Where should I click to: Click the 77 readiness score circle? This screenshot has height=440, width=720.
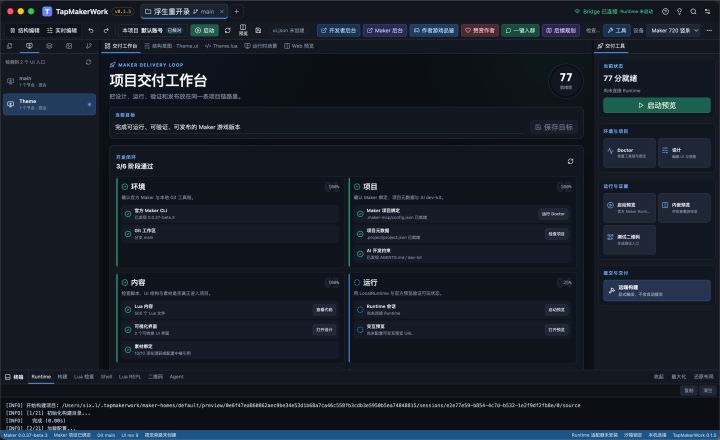tap(566, 80)
